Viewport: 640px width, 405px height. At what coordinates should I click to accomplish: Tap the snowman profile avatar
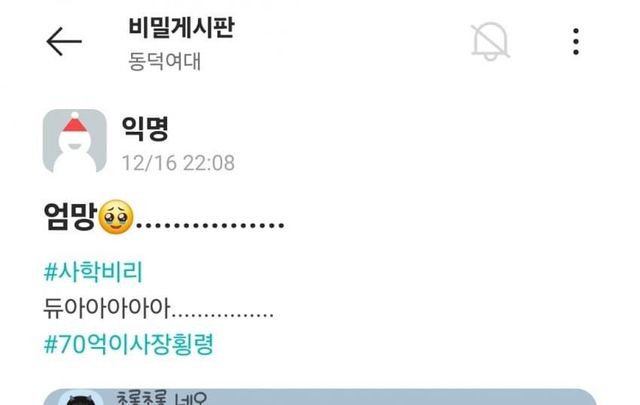click(75, 141)
